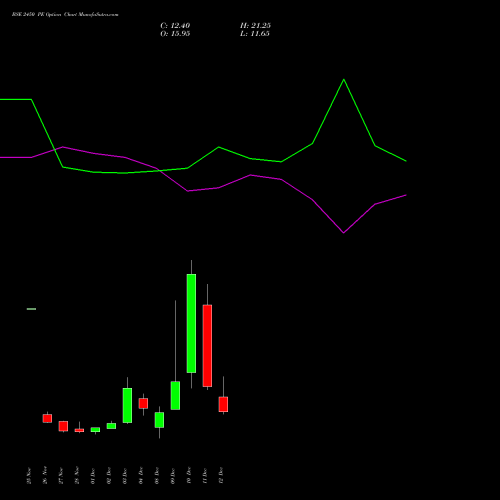Click the highest peak of the green line
The image size is (500, 500).
point(344,80)
